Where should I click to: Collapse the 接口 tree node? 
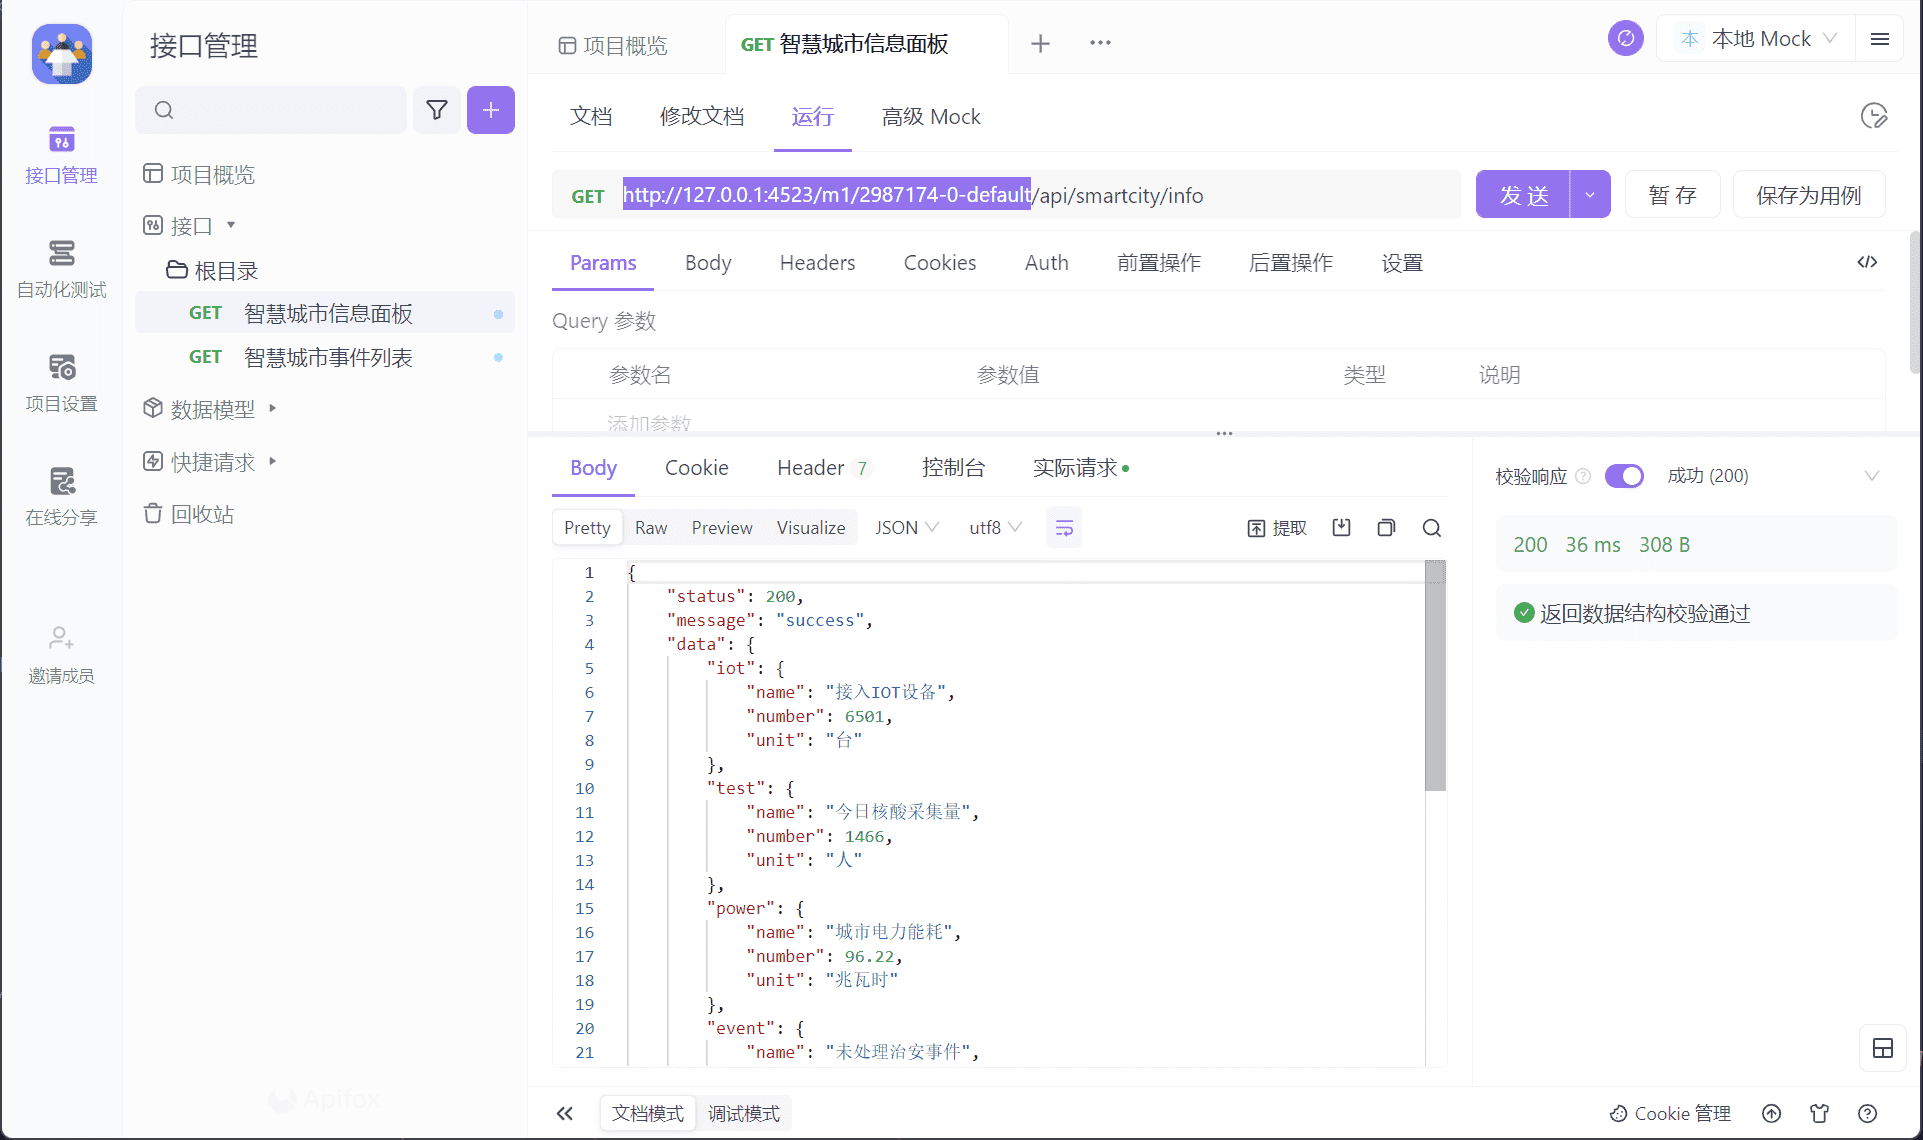231,225
